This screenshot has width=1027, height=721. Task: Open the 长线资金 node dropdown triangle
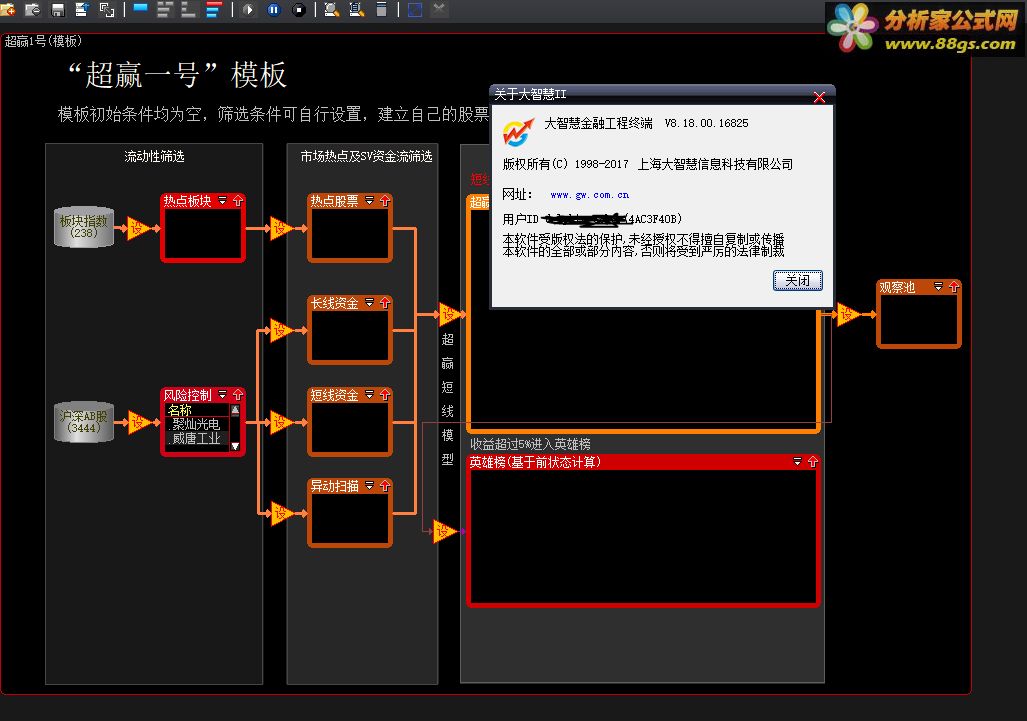[x=369, y=303]
